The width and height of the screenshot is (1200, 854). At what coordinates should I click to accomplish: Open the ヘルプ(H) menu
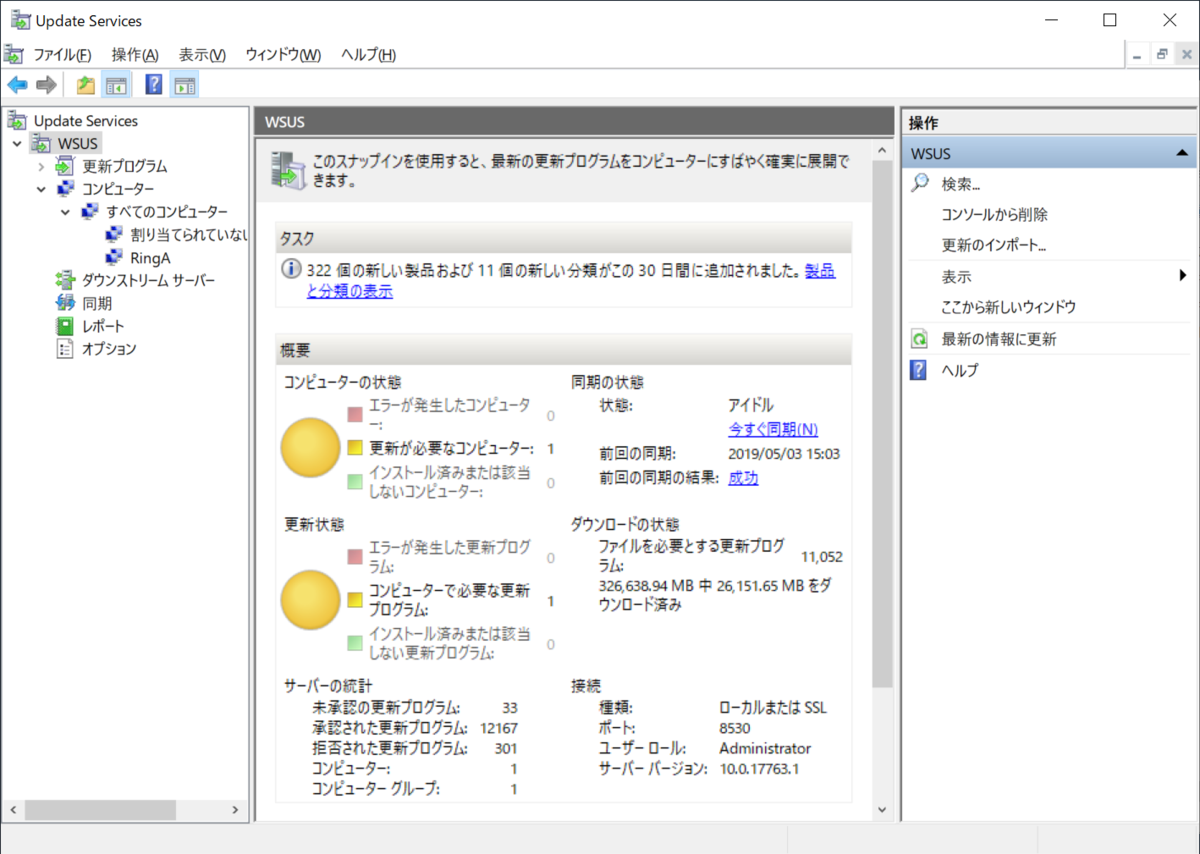coord(368,55)
